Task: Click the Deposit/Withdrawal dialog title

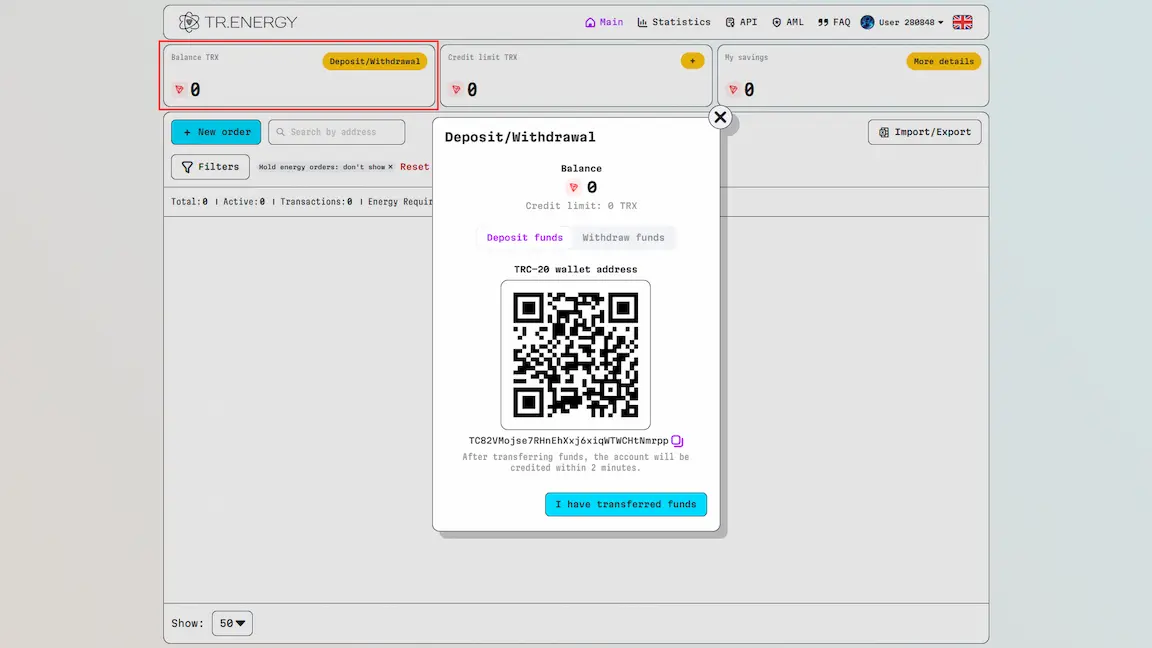Action: point(520,137)
